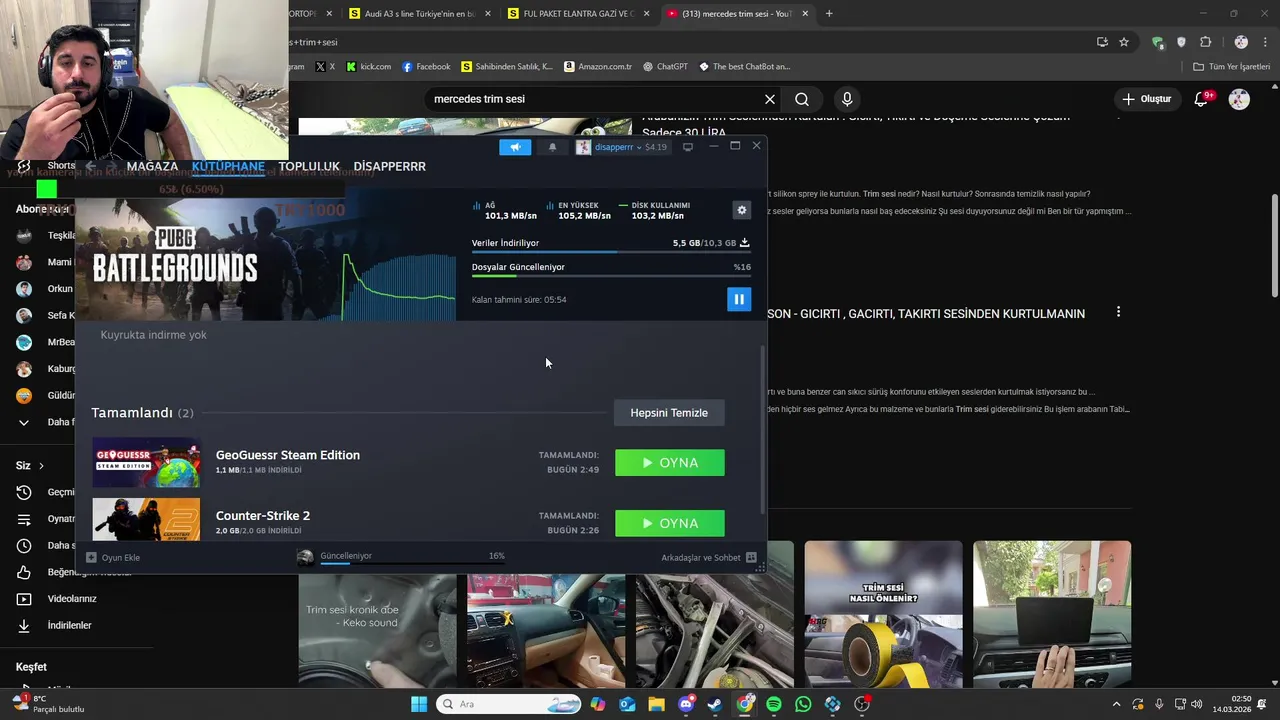Screen dimensions: 1280x720
Task: Click Counter-Strike 2 game thumbnail
Action: (x=146, y=520)
